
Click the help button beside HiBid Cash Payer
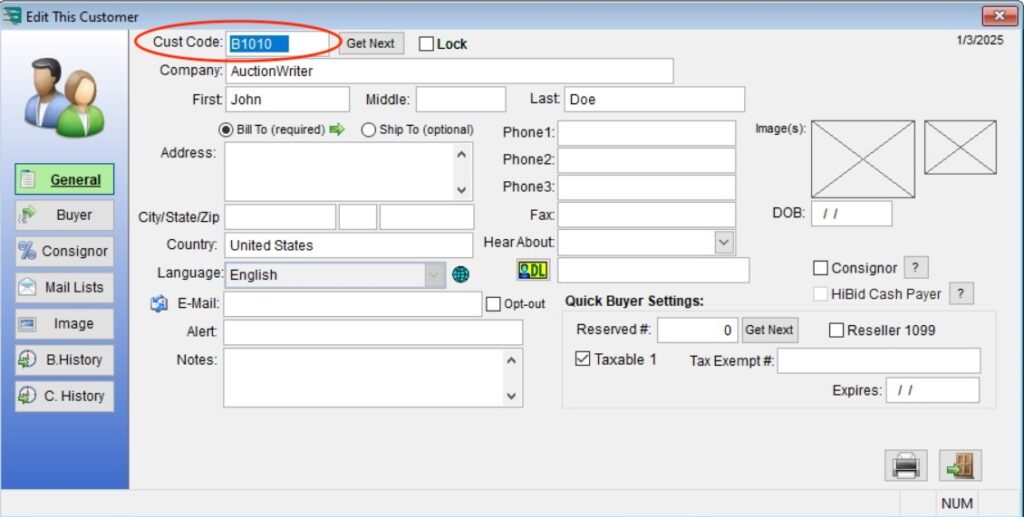960,293
